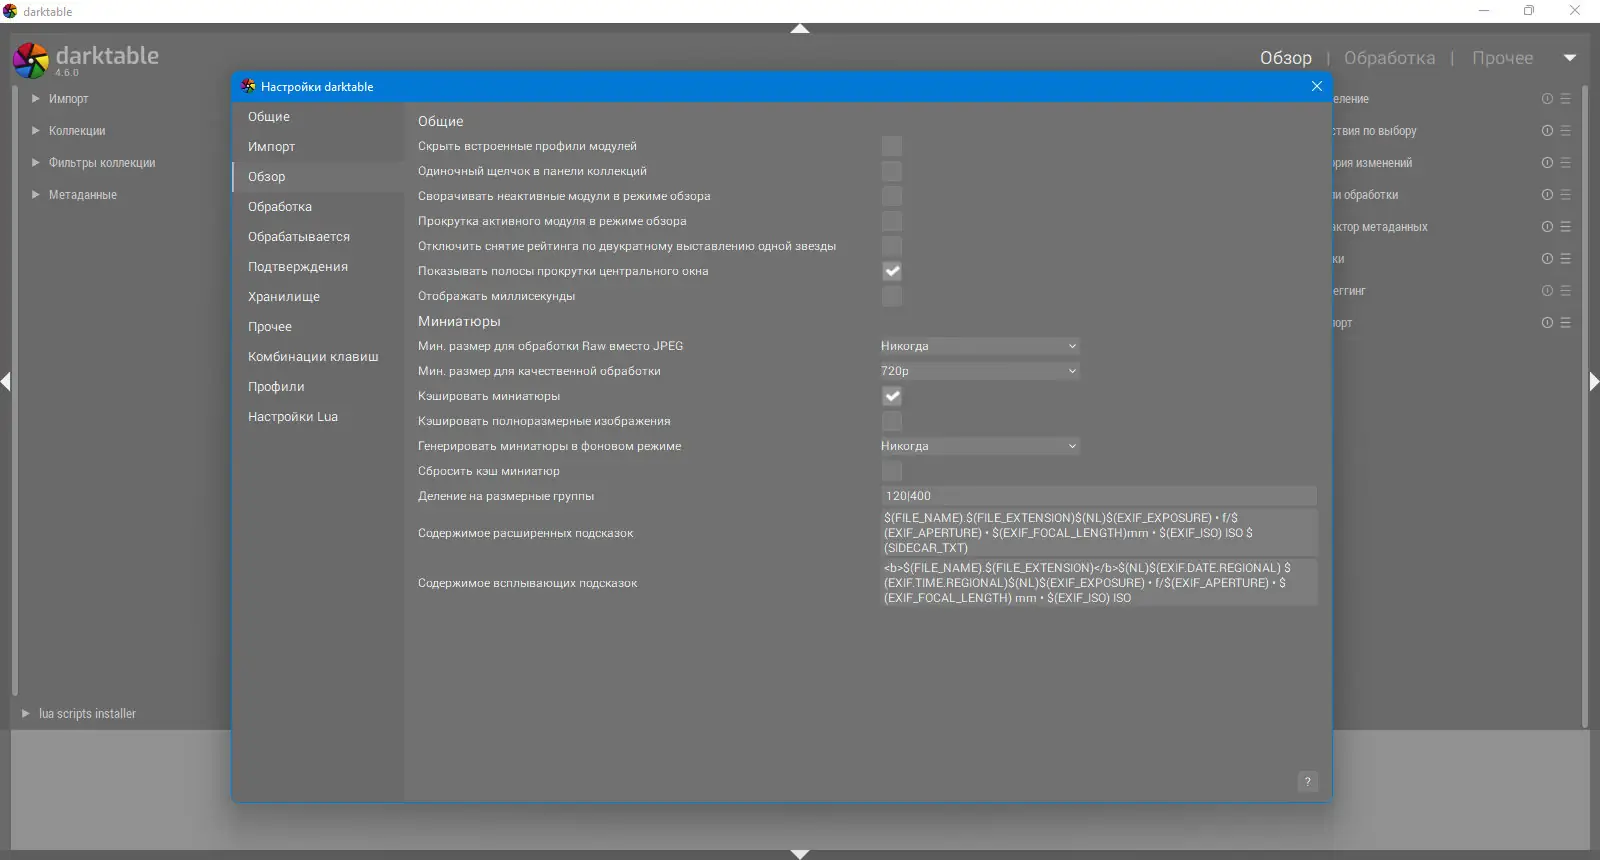1600x860 pixels.
Task: Open Обработка category in settings sidebar
Action: [x=318, y=207]
